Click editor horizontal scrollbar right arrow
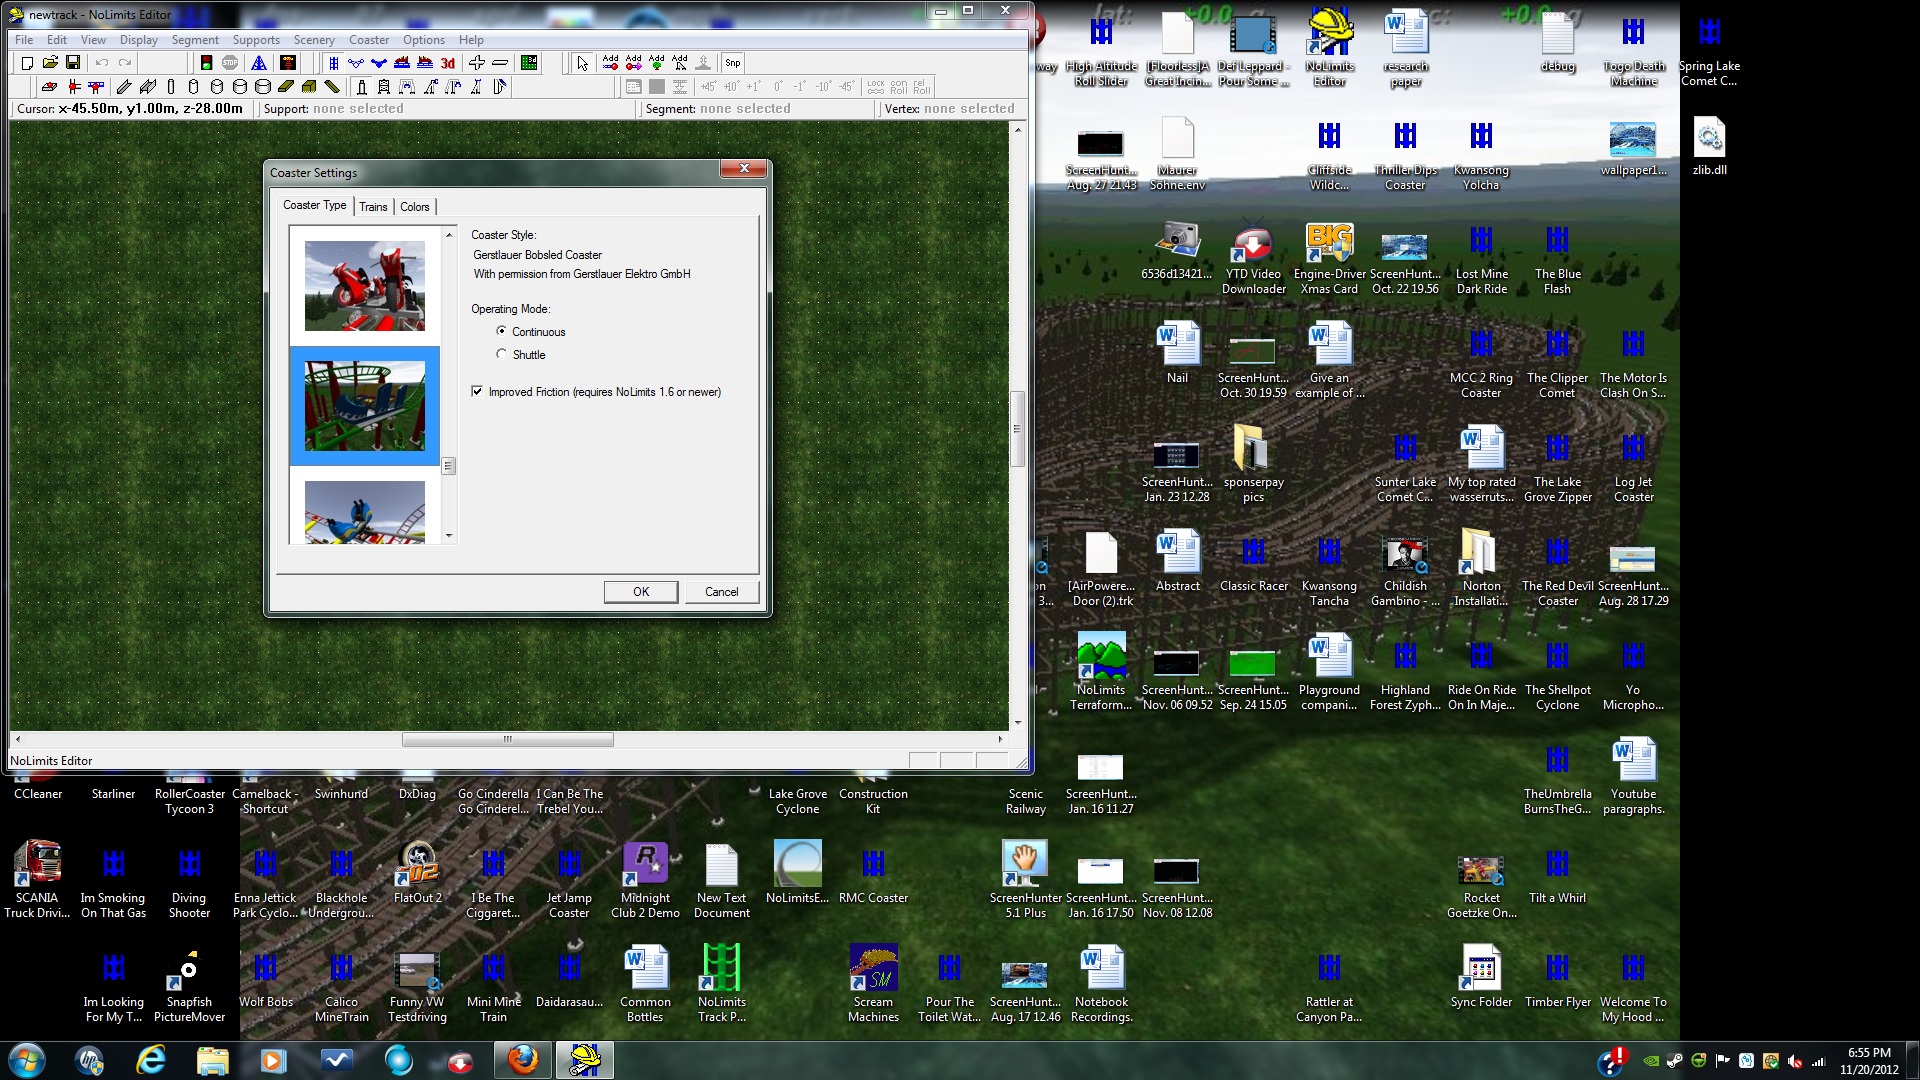This screenshot has height=1080, width=1920. click(x=1000, y=739)
